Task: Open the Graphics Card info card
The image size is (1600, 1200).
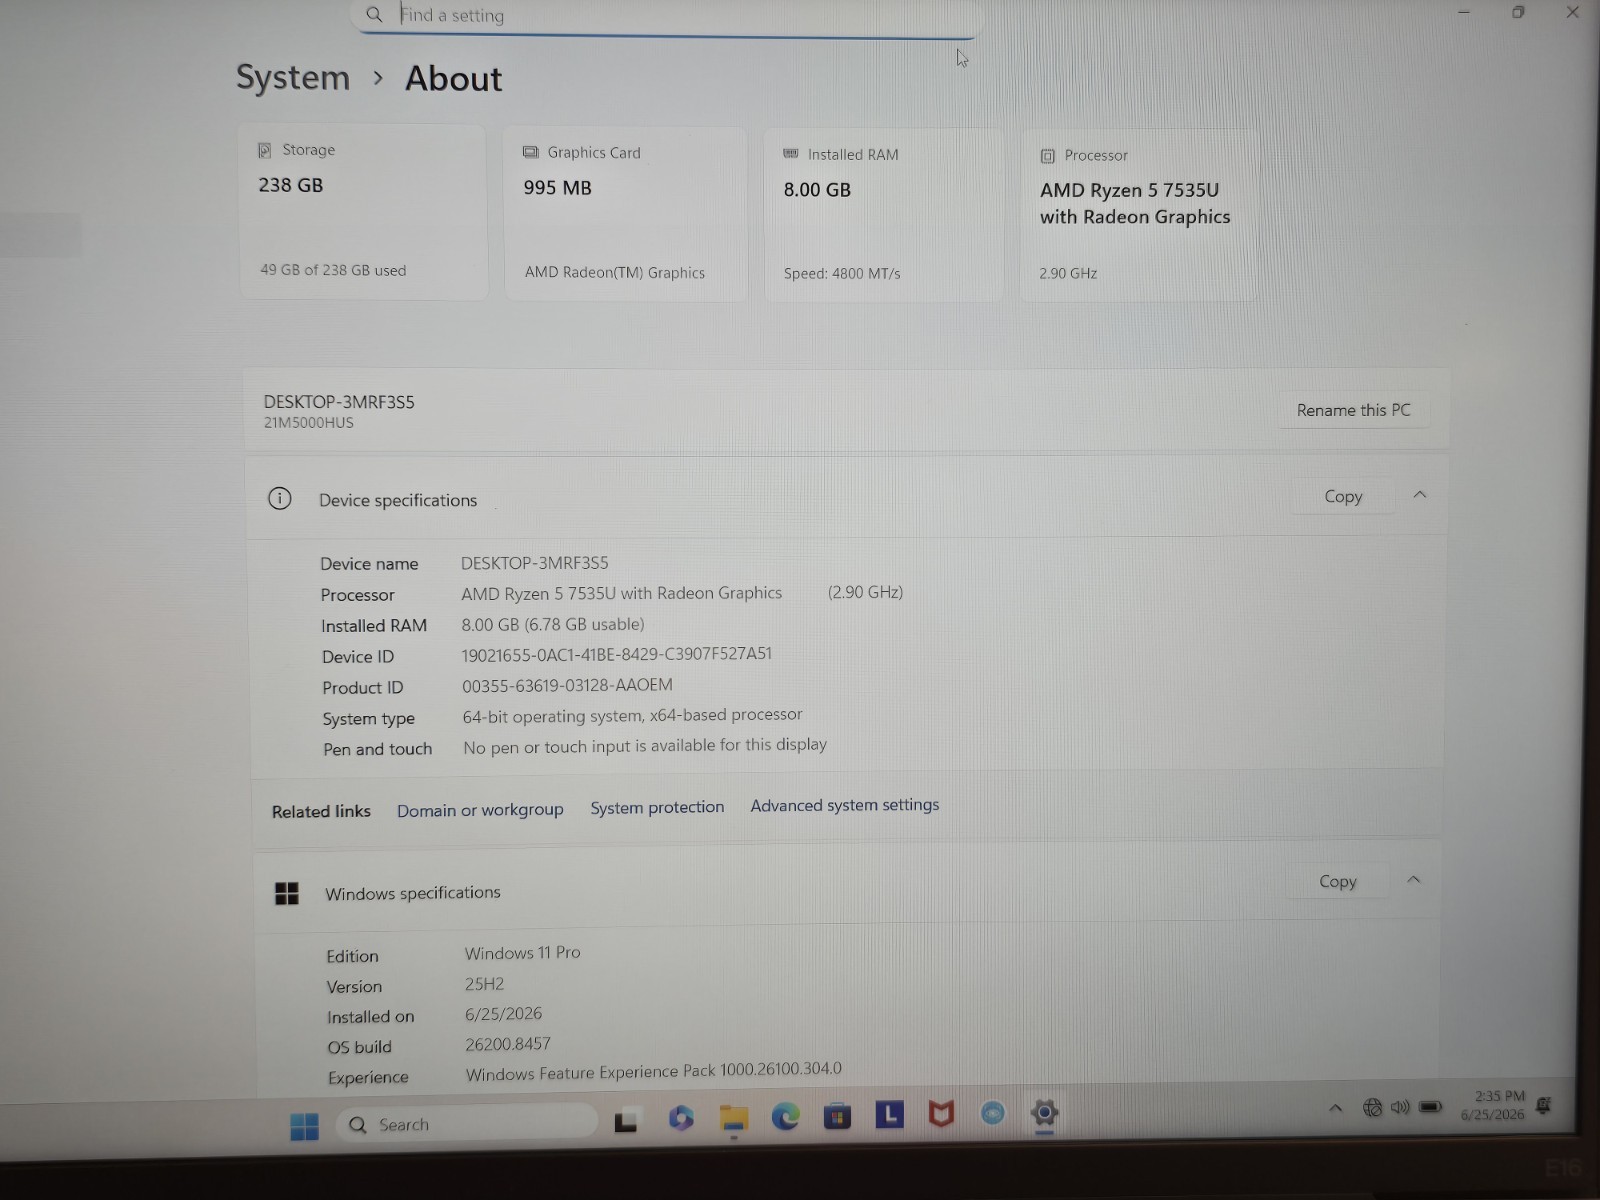Action: click(x=625, y=213)
